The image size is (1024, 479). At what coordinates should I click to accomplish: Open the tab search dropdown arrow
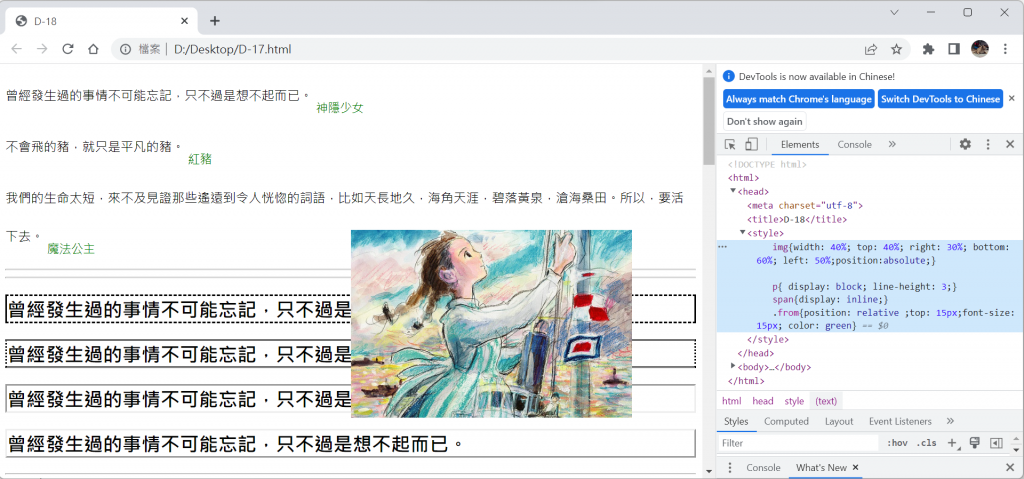pyautogui.click(x=895, y=12)
